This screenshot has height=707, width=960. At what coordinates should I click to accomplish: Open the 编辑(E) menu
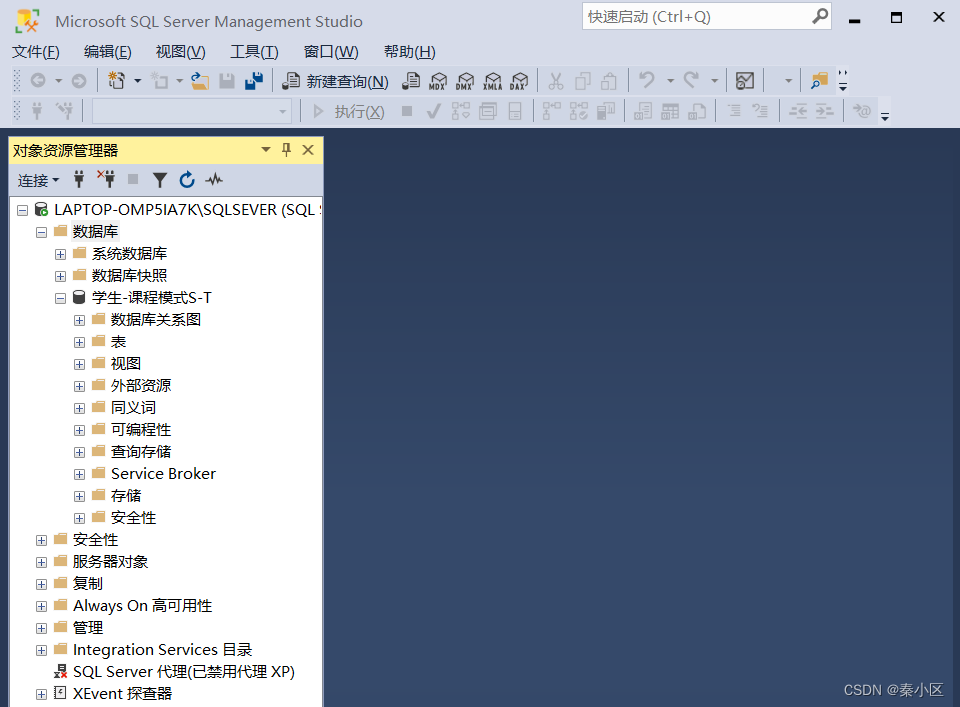(108, 52)
